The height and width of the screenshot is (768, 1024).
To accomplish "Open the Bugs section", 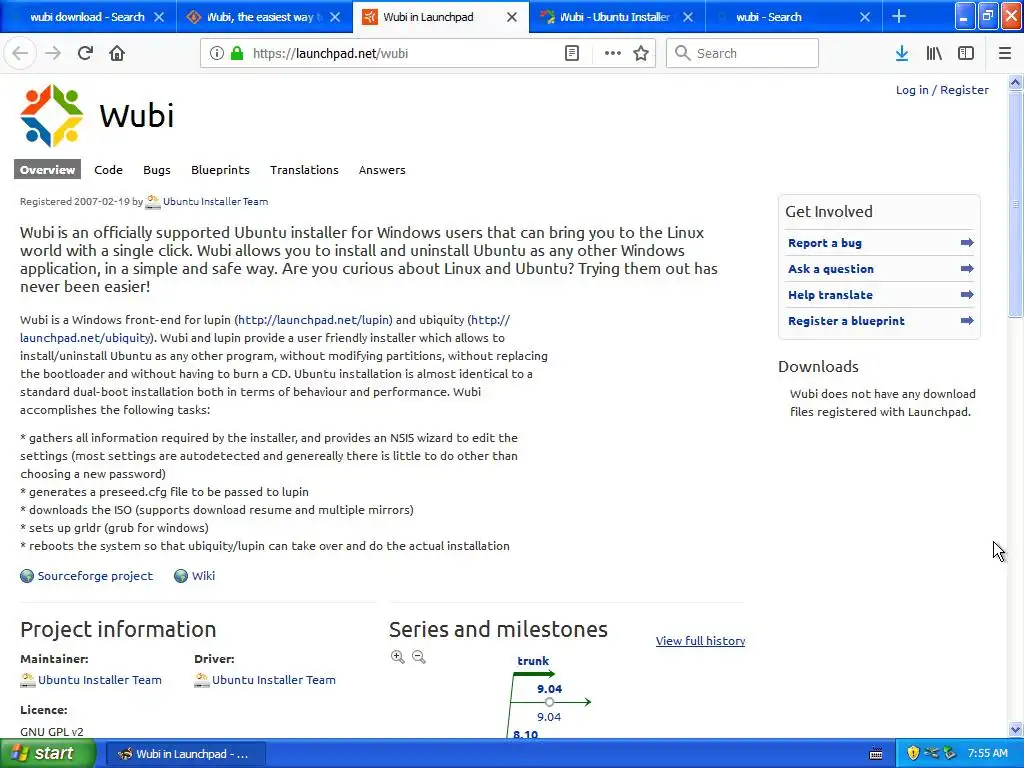I will (157, 170).
